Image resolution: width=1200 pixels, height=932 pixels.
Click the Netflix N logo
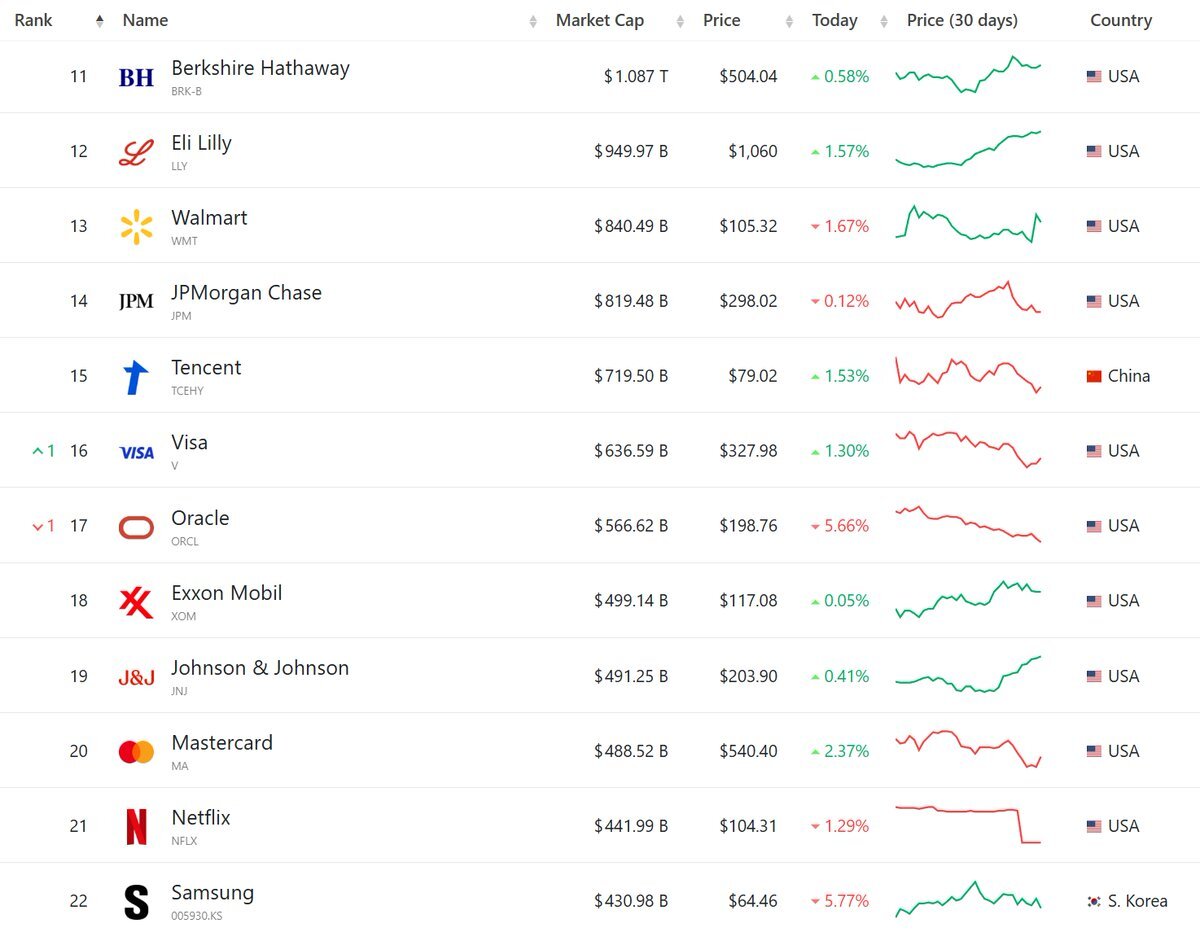(x=136, y=827)
